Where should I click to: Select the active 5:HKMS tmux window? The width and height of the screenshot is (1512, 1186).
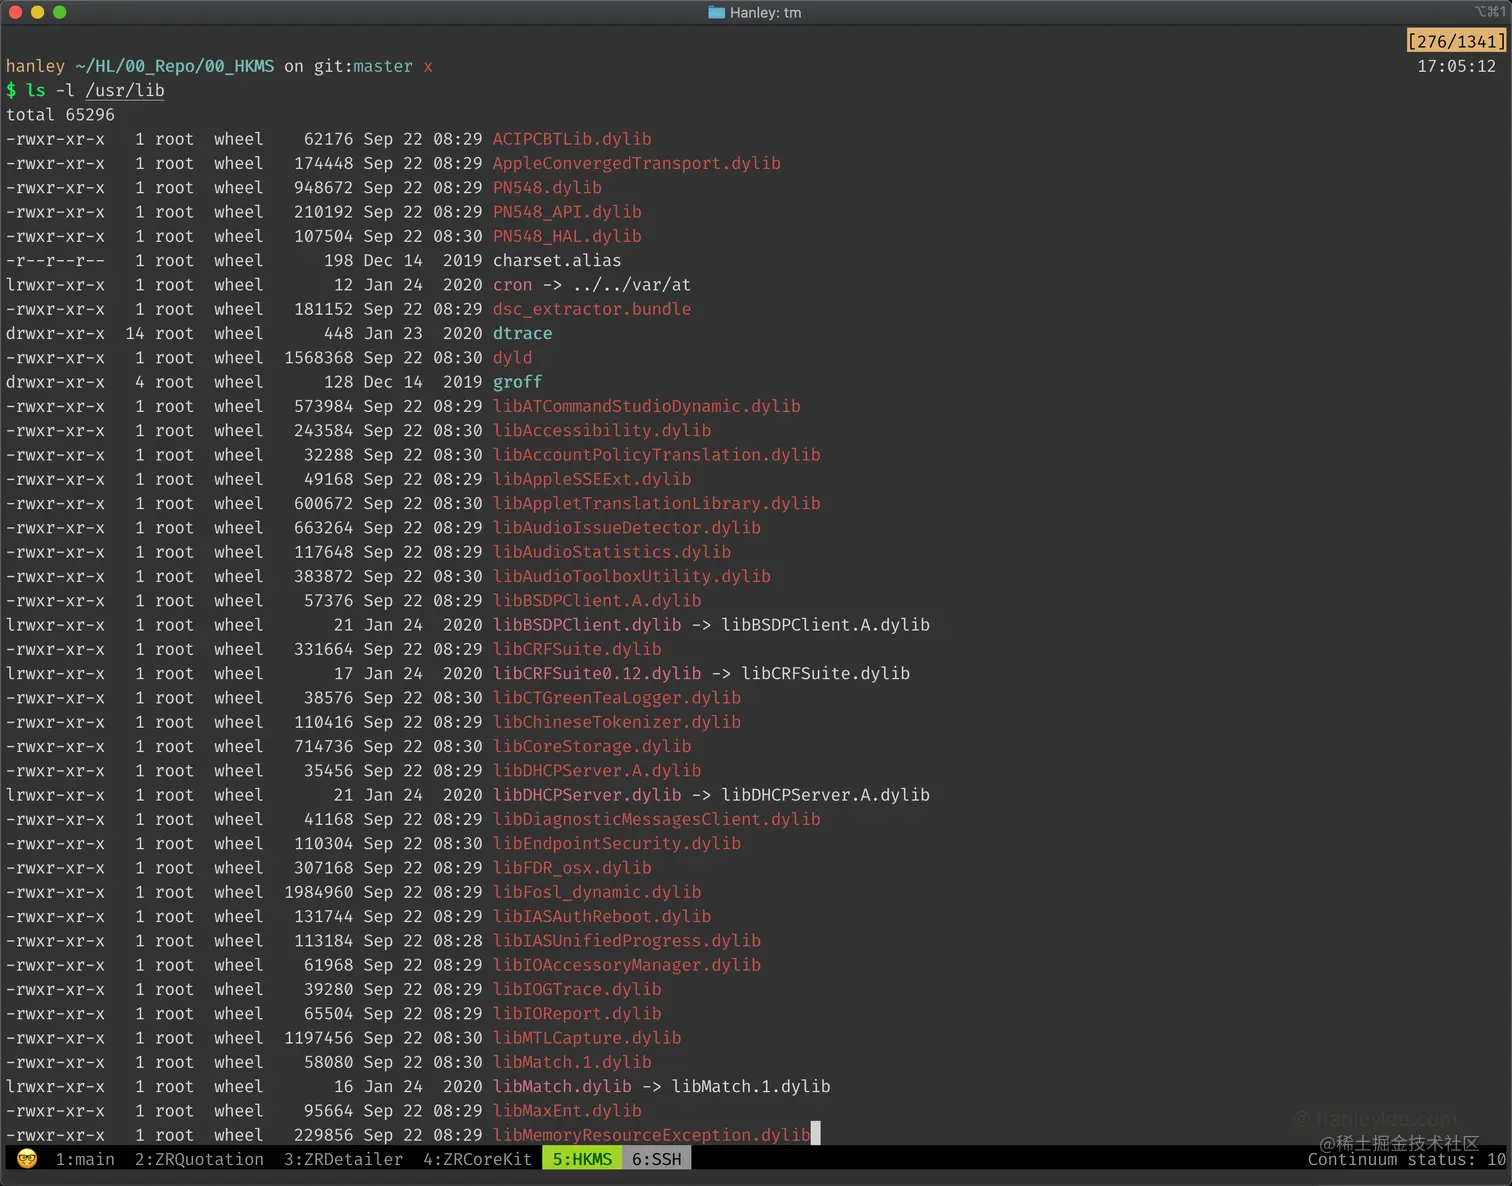582,1159
